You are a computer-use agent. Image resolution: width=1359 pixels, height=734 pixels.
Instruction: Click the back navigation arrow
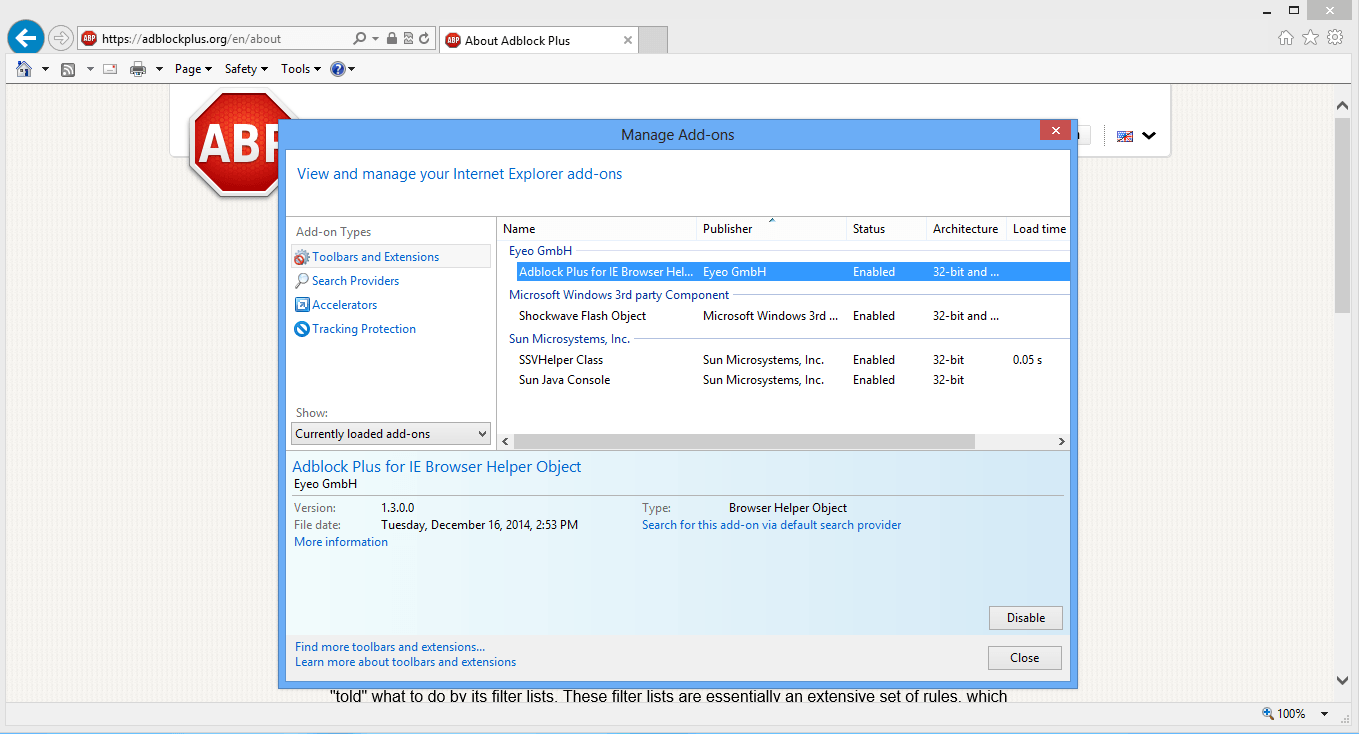coord(25,38)
